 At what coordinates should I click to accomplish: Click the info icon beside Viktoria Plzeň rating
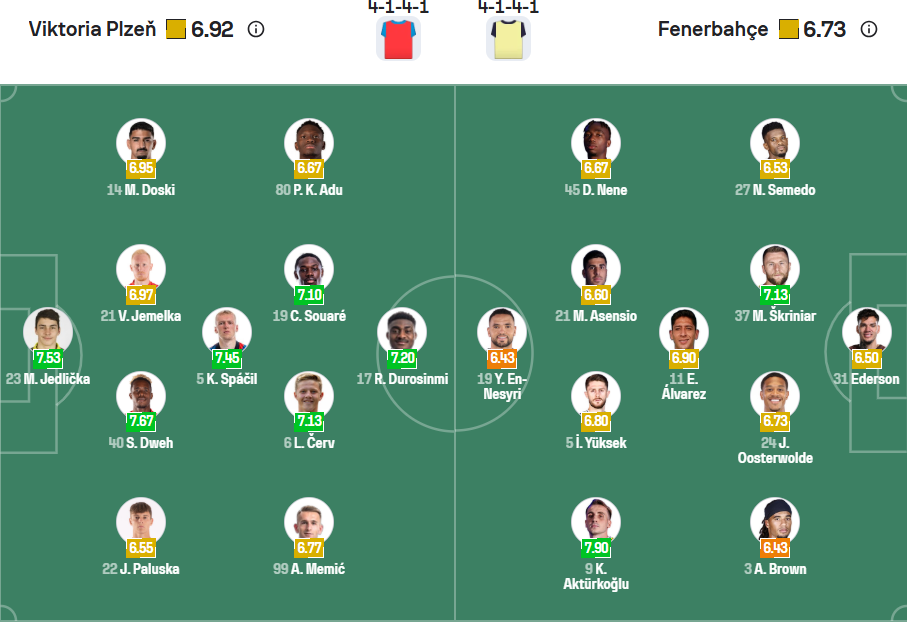(x=256, y=29)
